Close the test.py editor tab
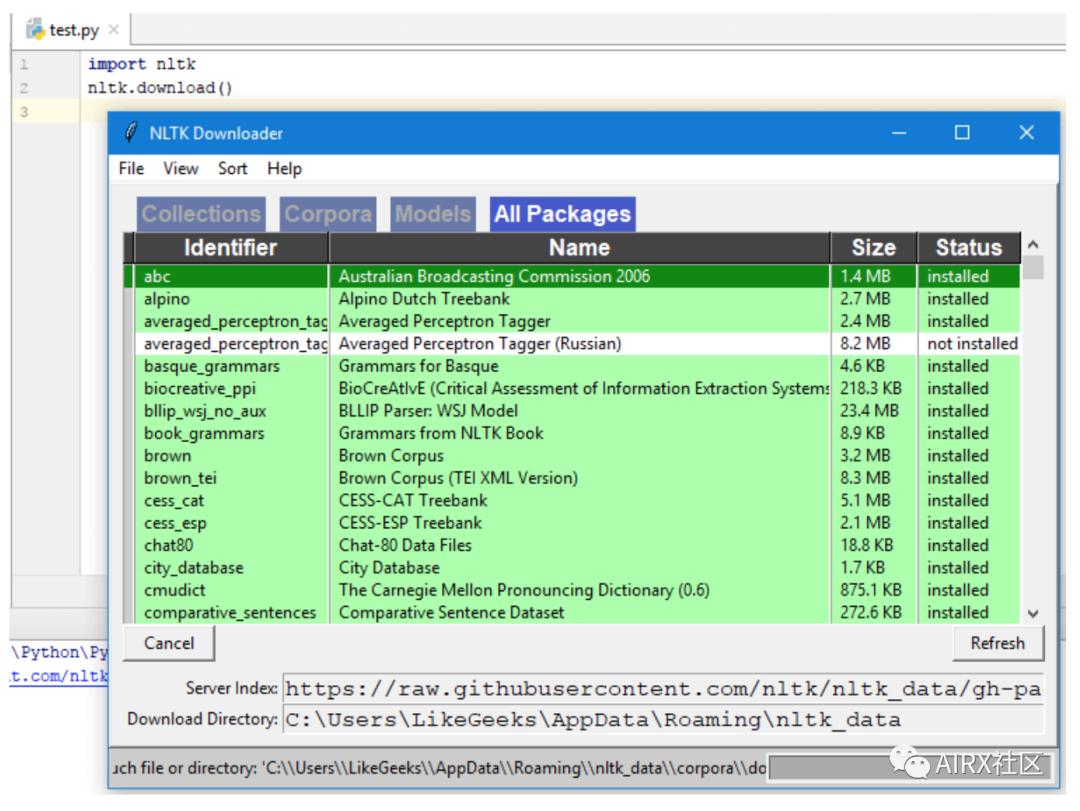This screenshot has height=811, width=1080. pos(113,30)
